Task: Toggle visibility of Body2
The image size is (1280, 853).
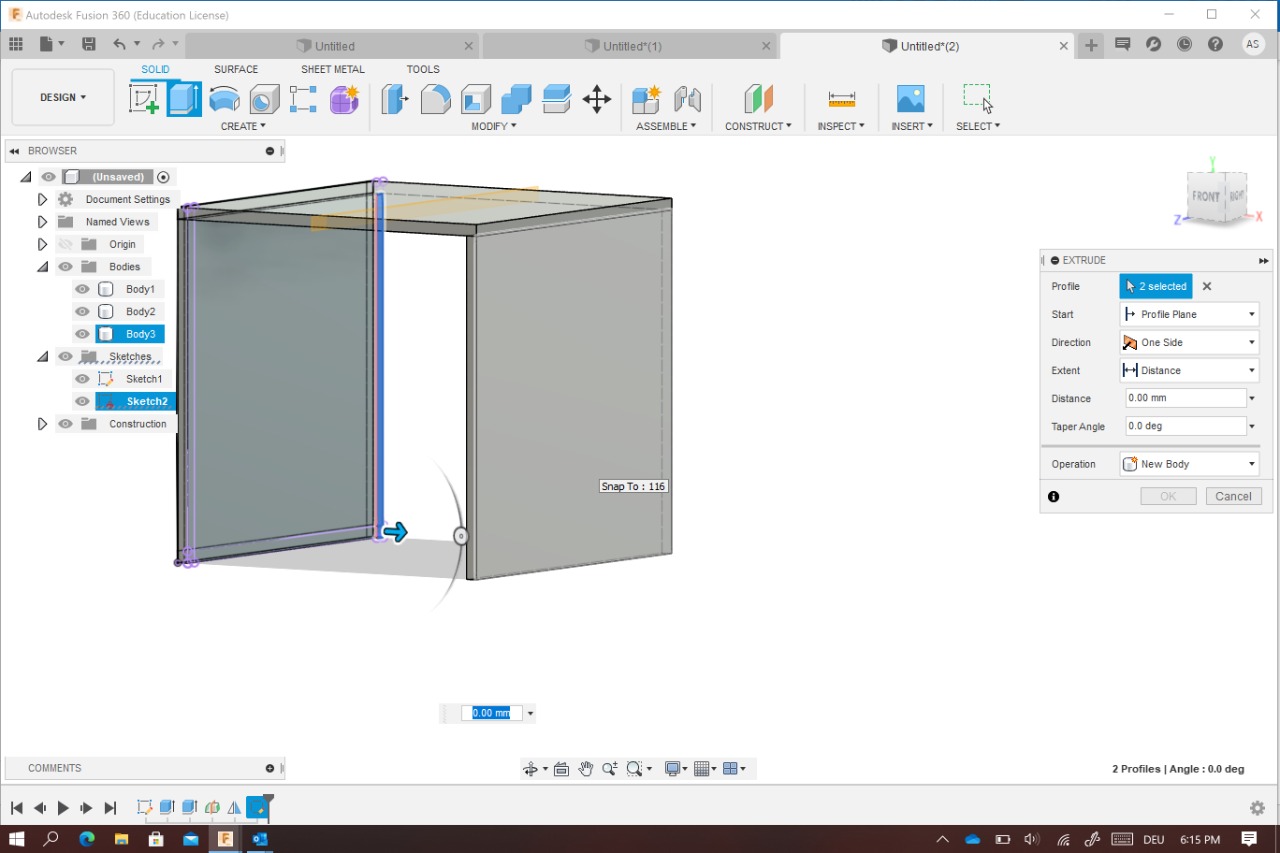Action: point(83,312)
